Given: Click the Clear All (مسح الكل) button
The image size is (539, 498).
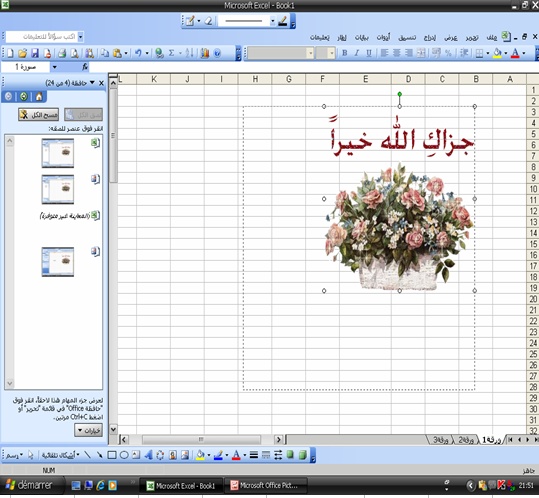Looking at the screenshot, I should (38, 115).
